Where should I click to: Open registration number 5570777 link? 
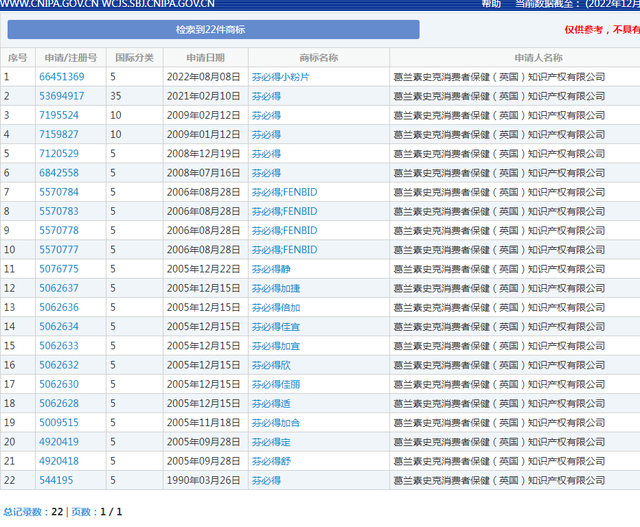[x=59, y=249]
